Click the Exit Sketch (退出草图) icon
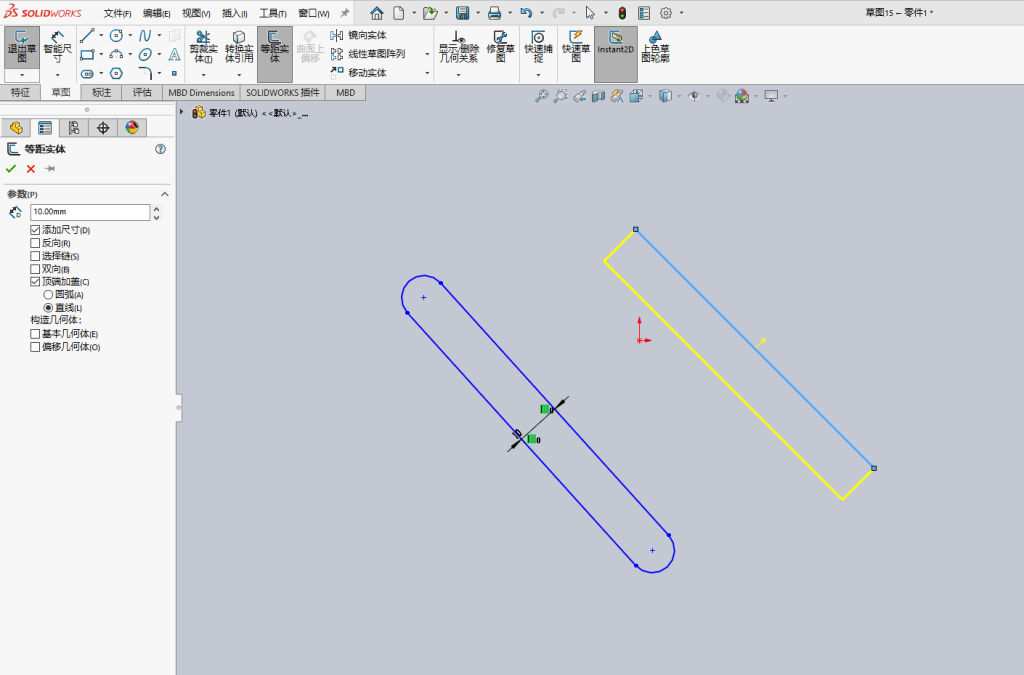Viewport: 1024px width, 675px height. click(x=22, y=46)
